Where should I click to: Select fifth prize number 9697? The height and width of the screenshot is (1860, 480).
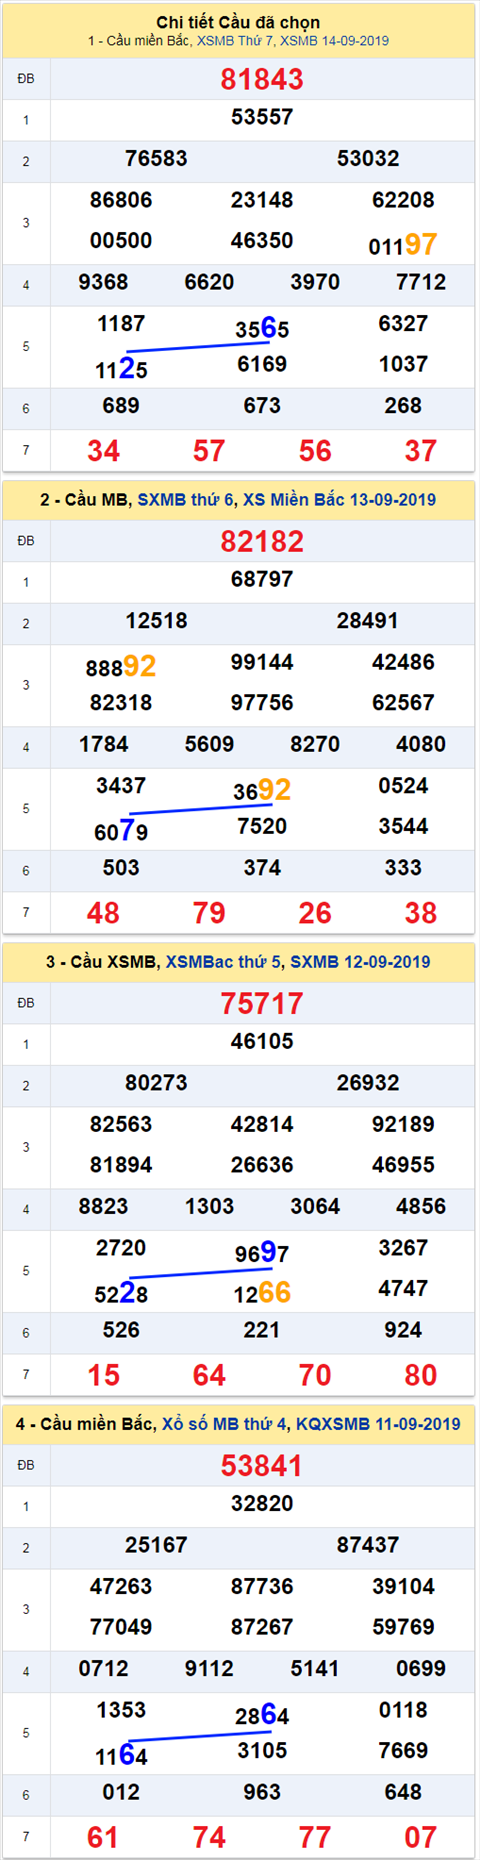262,1252
